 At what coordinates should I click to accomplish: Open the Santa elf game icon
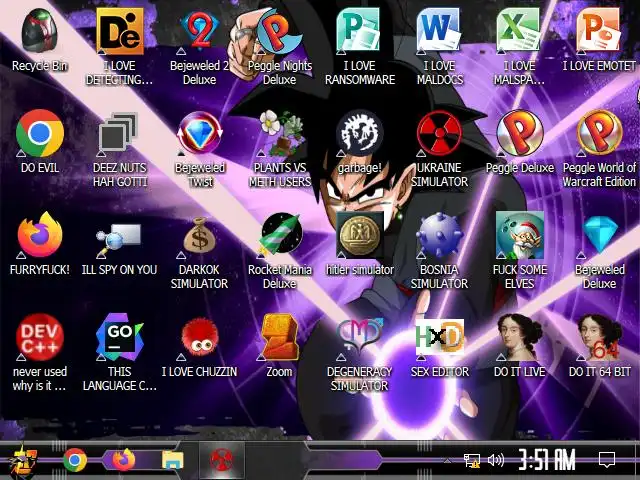point(519,235)
